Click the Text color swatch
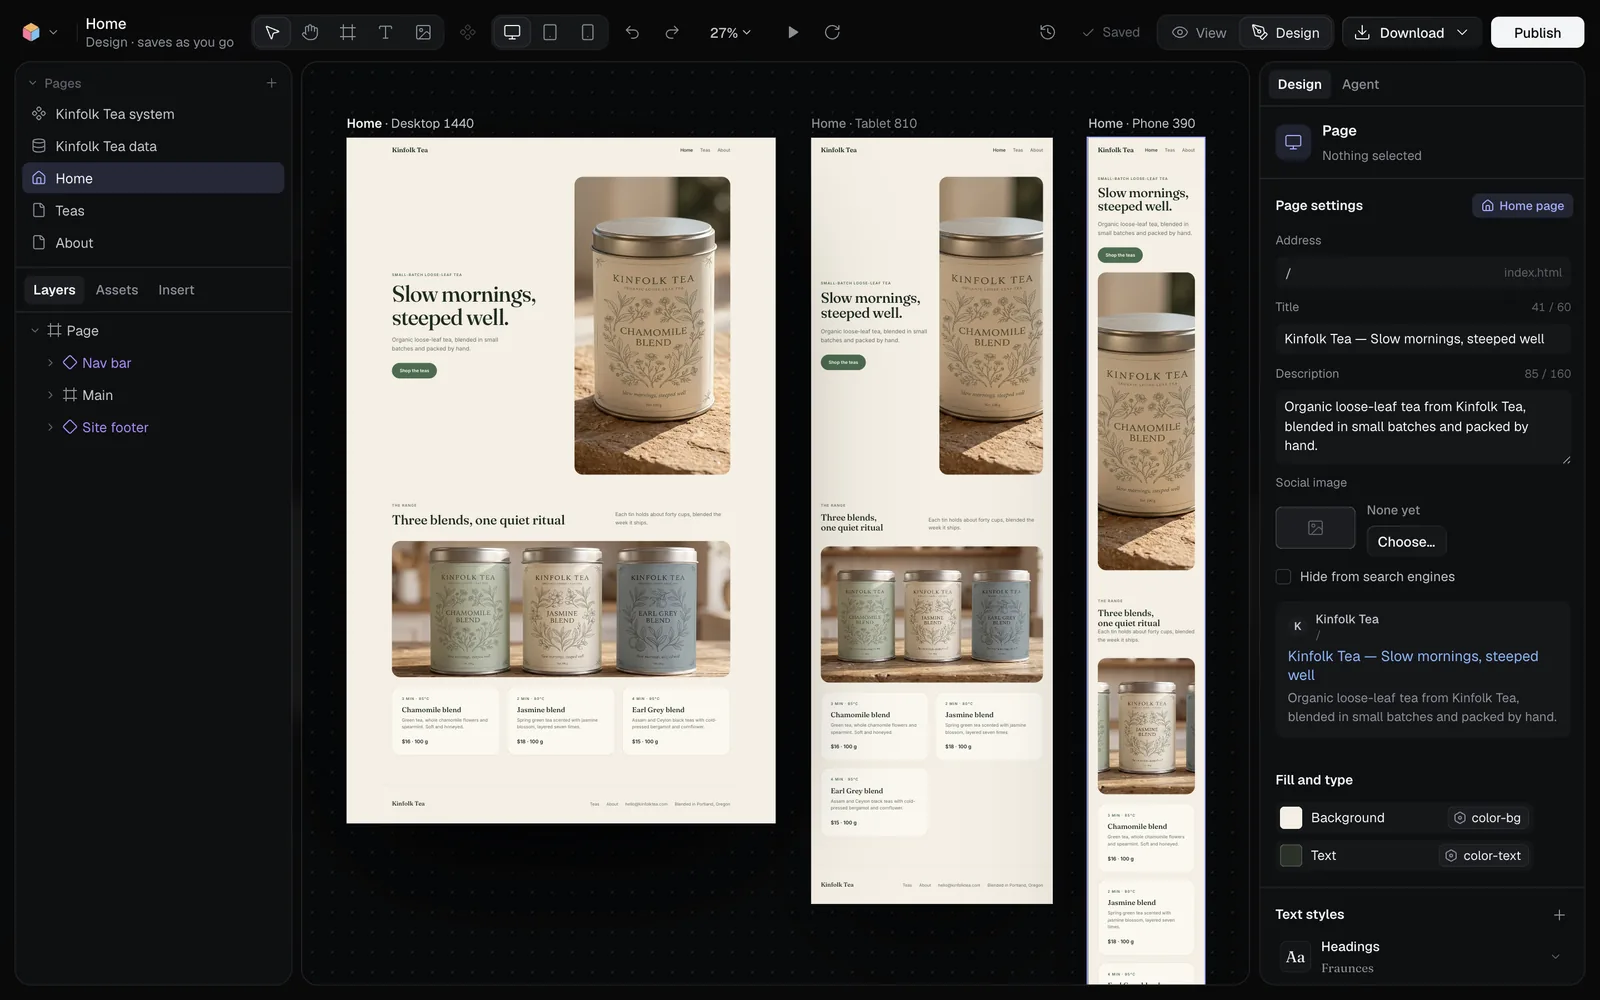Screen dimensions: 1600x1000 click(x=1291, y=856)
